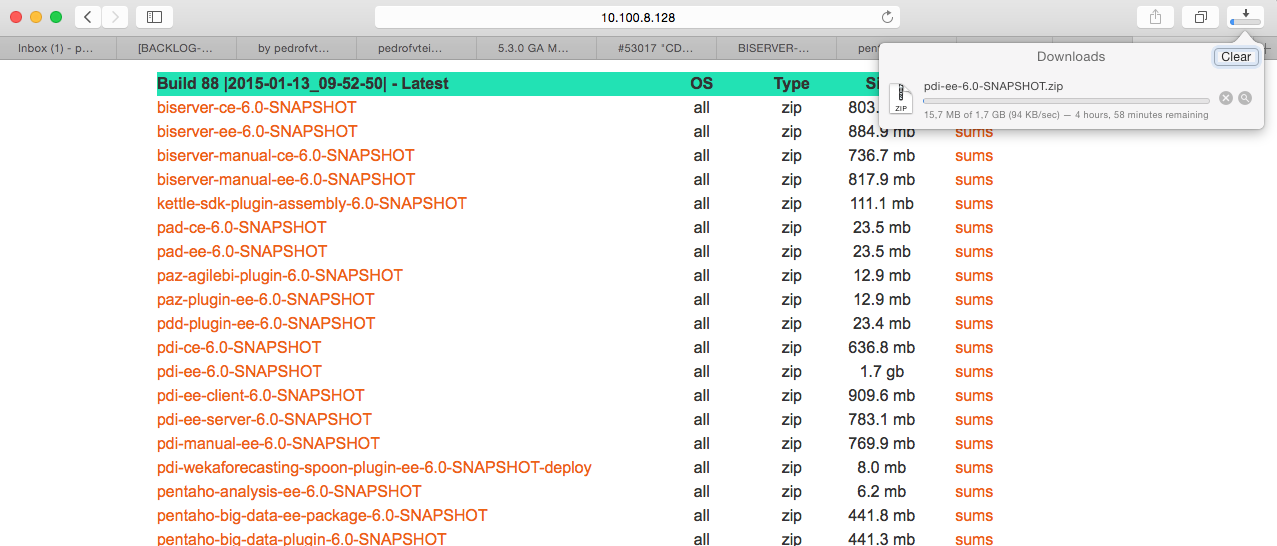The image size is (1277, 546).
Task: Click the Type column header
Action: pos(791,83)
